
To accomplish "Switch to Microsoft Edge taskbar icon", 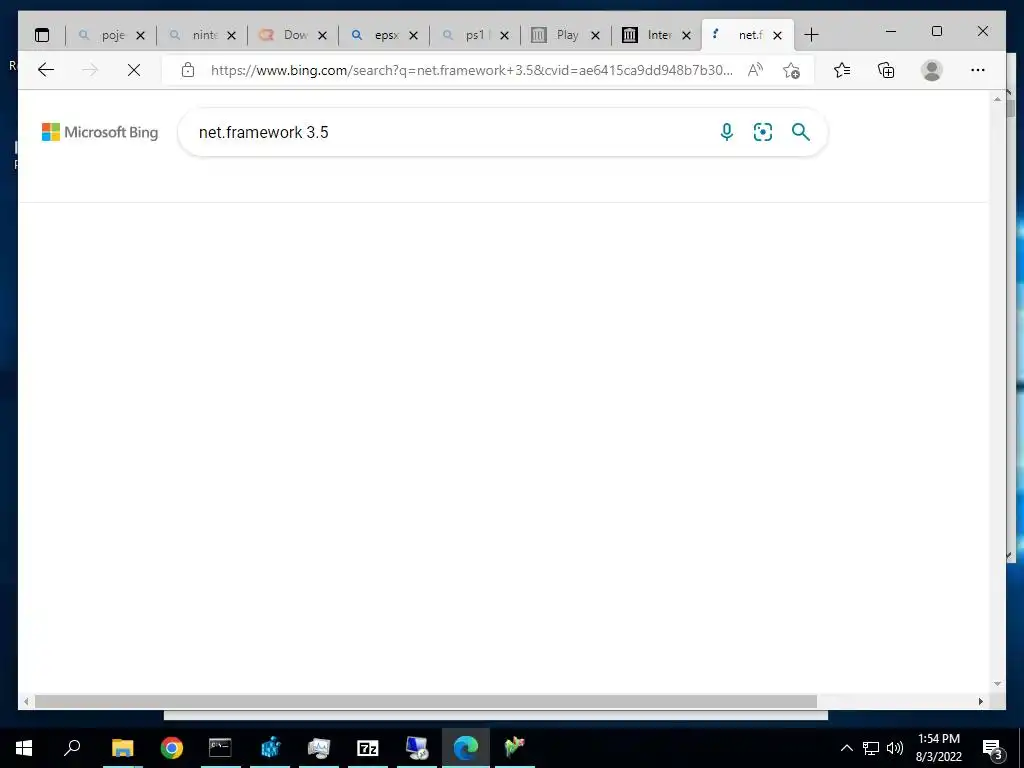I will [x=466, y=748].
